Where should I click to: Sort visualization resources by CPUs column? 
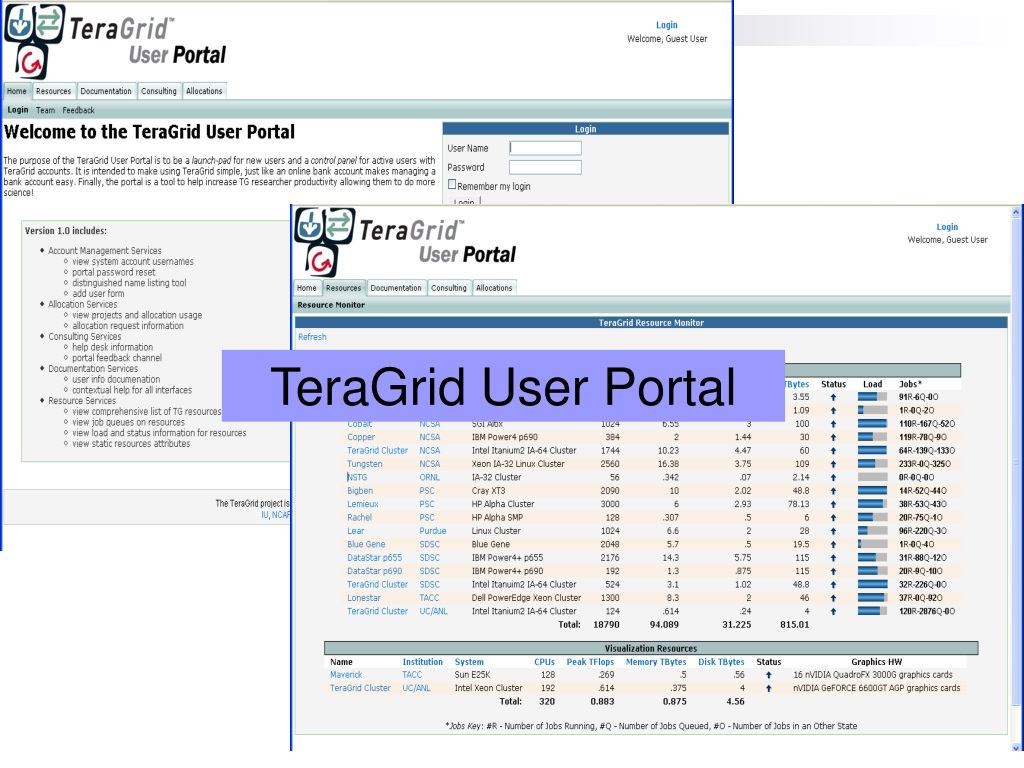(544, 662)
